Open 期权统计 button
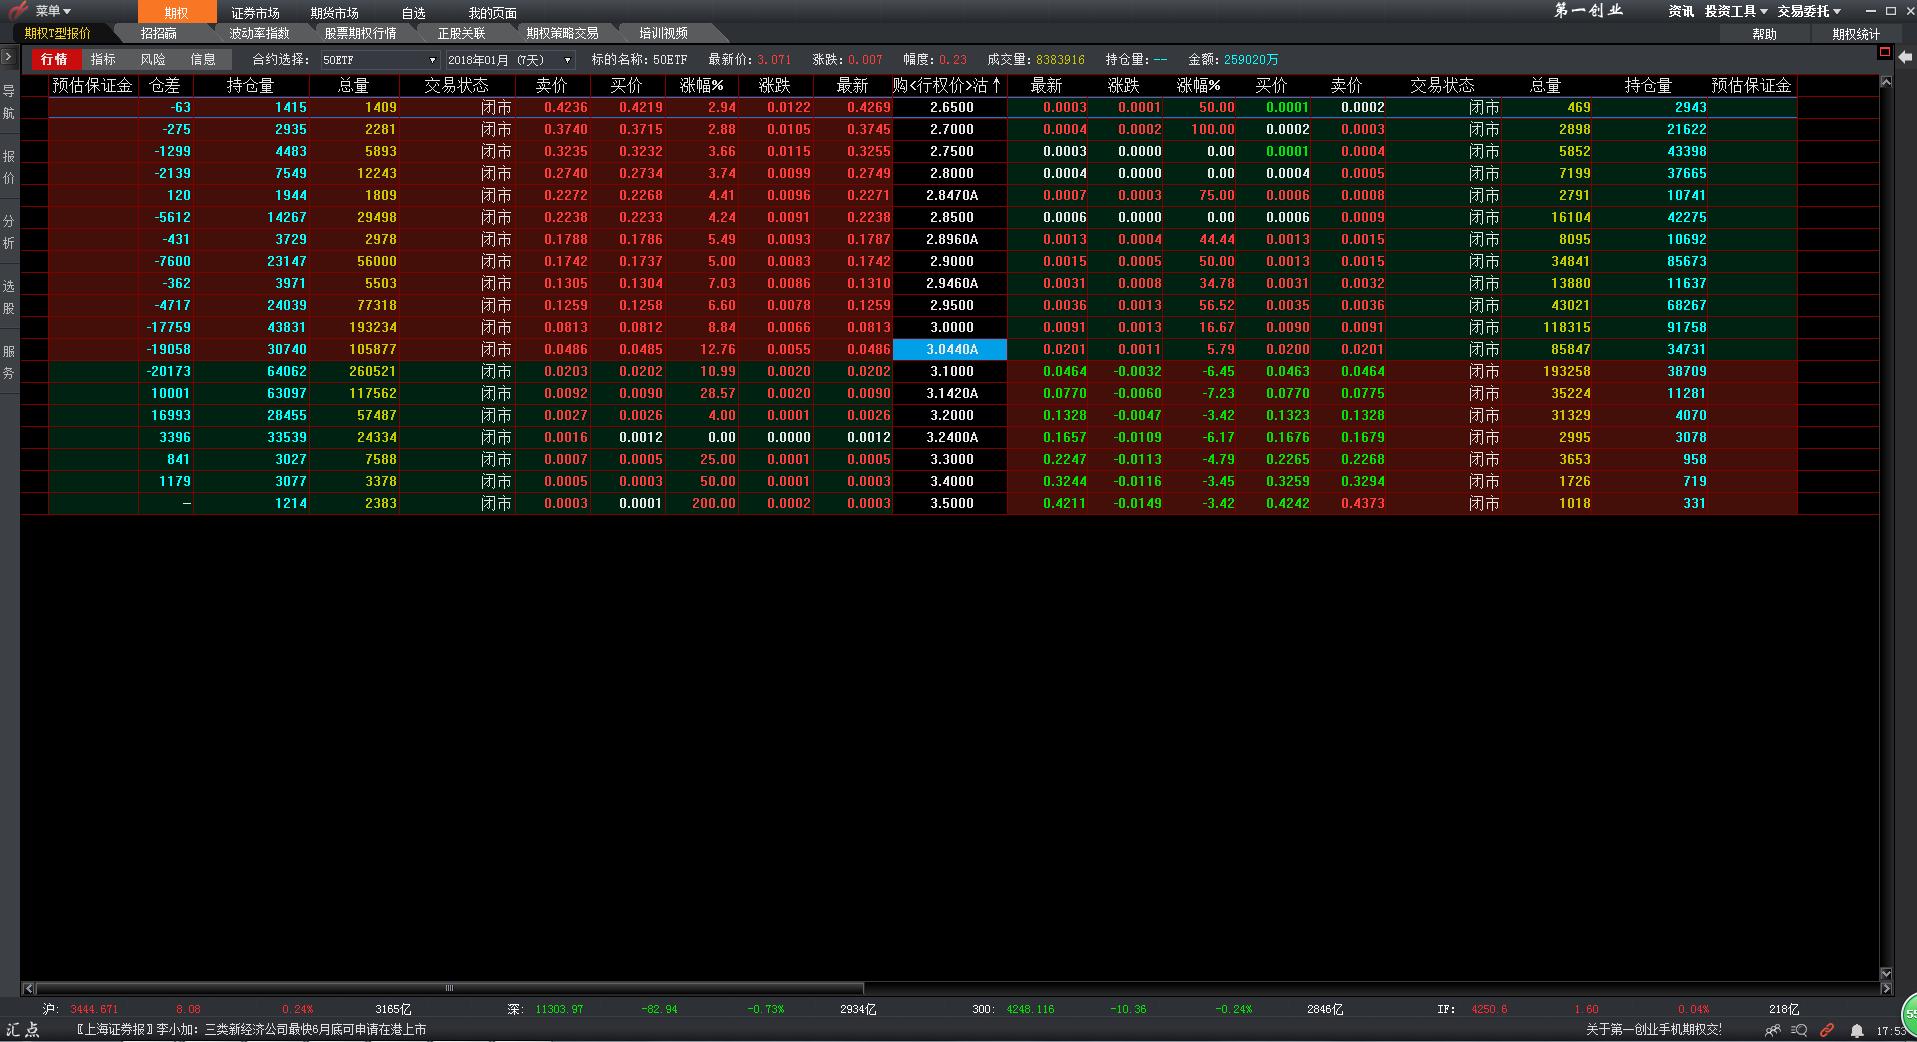The width and height of the screenshot is (1917, 1042). click(1856, 34)
